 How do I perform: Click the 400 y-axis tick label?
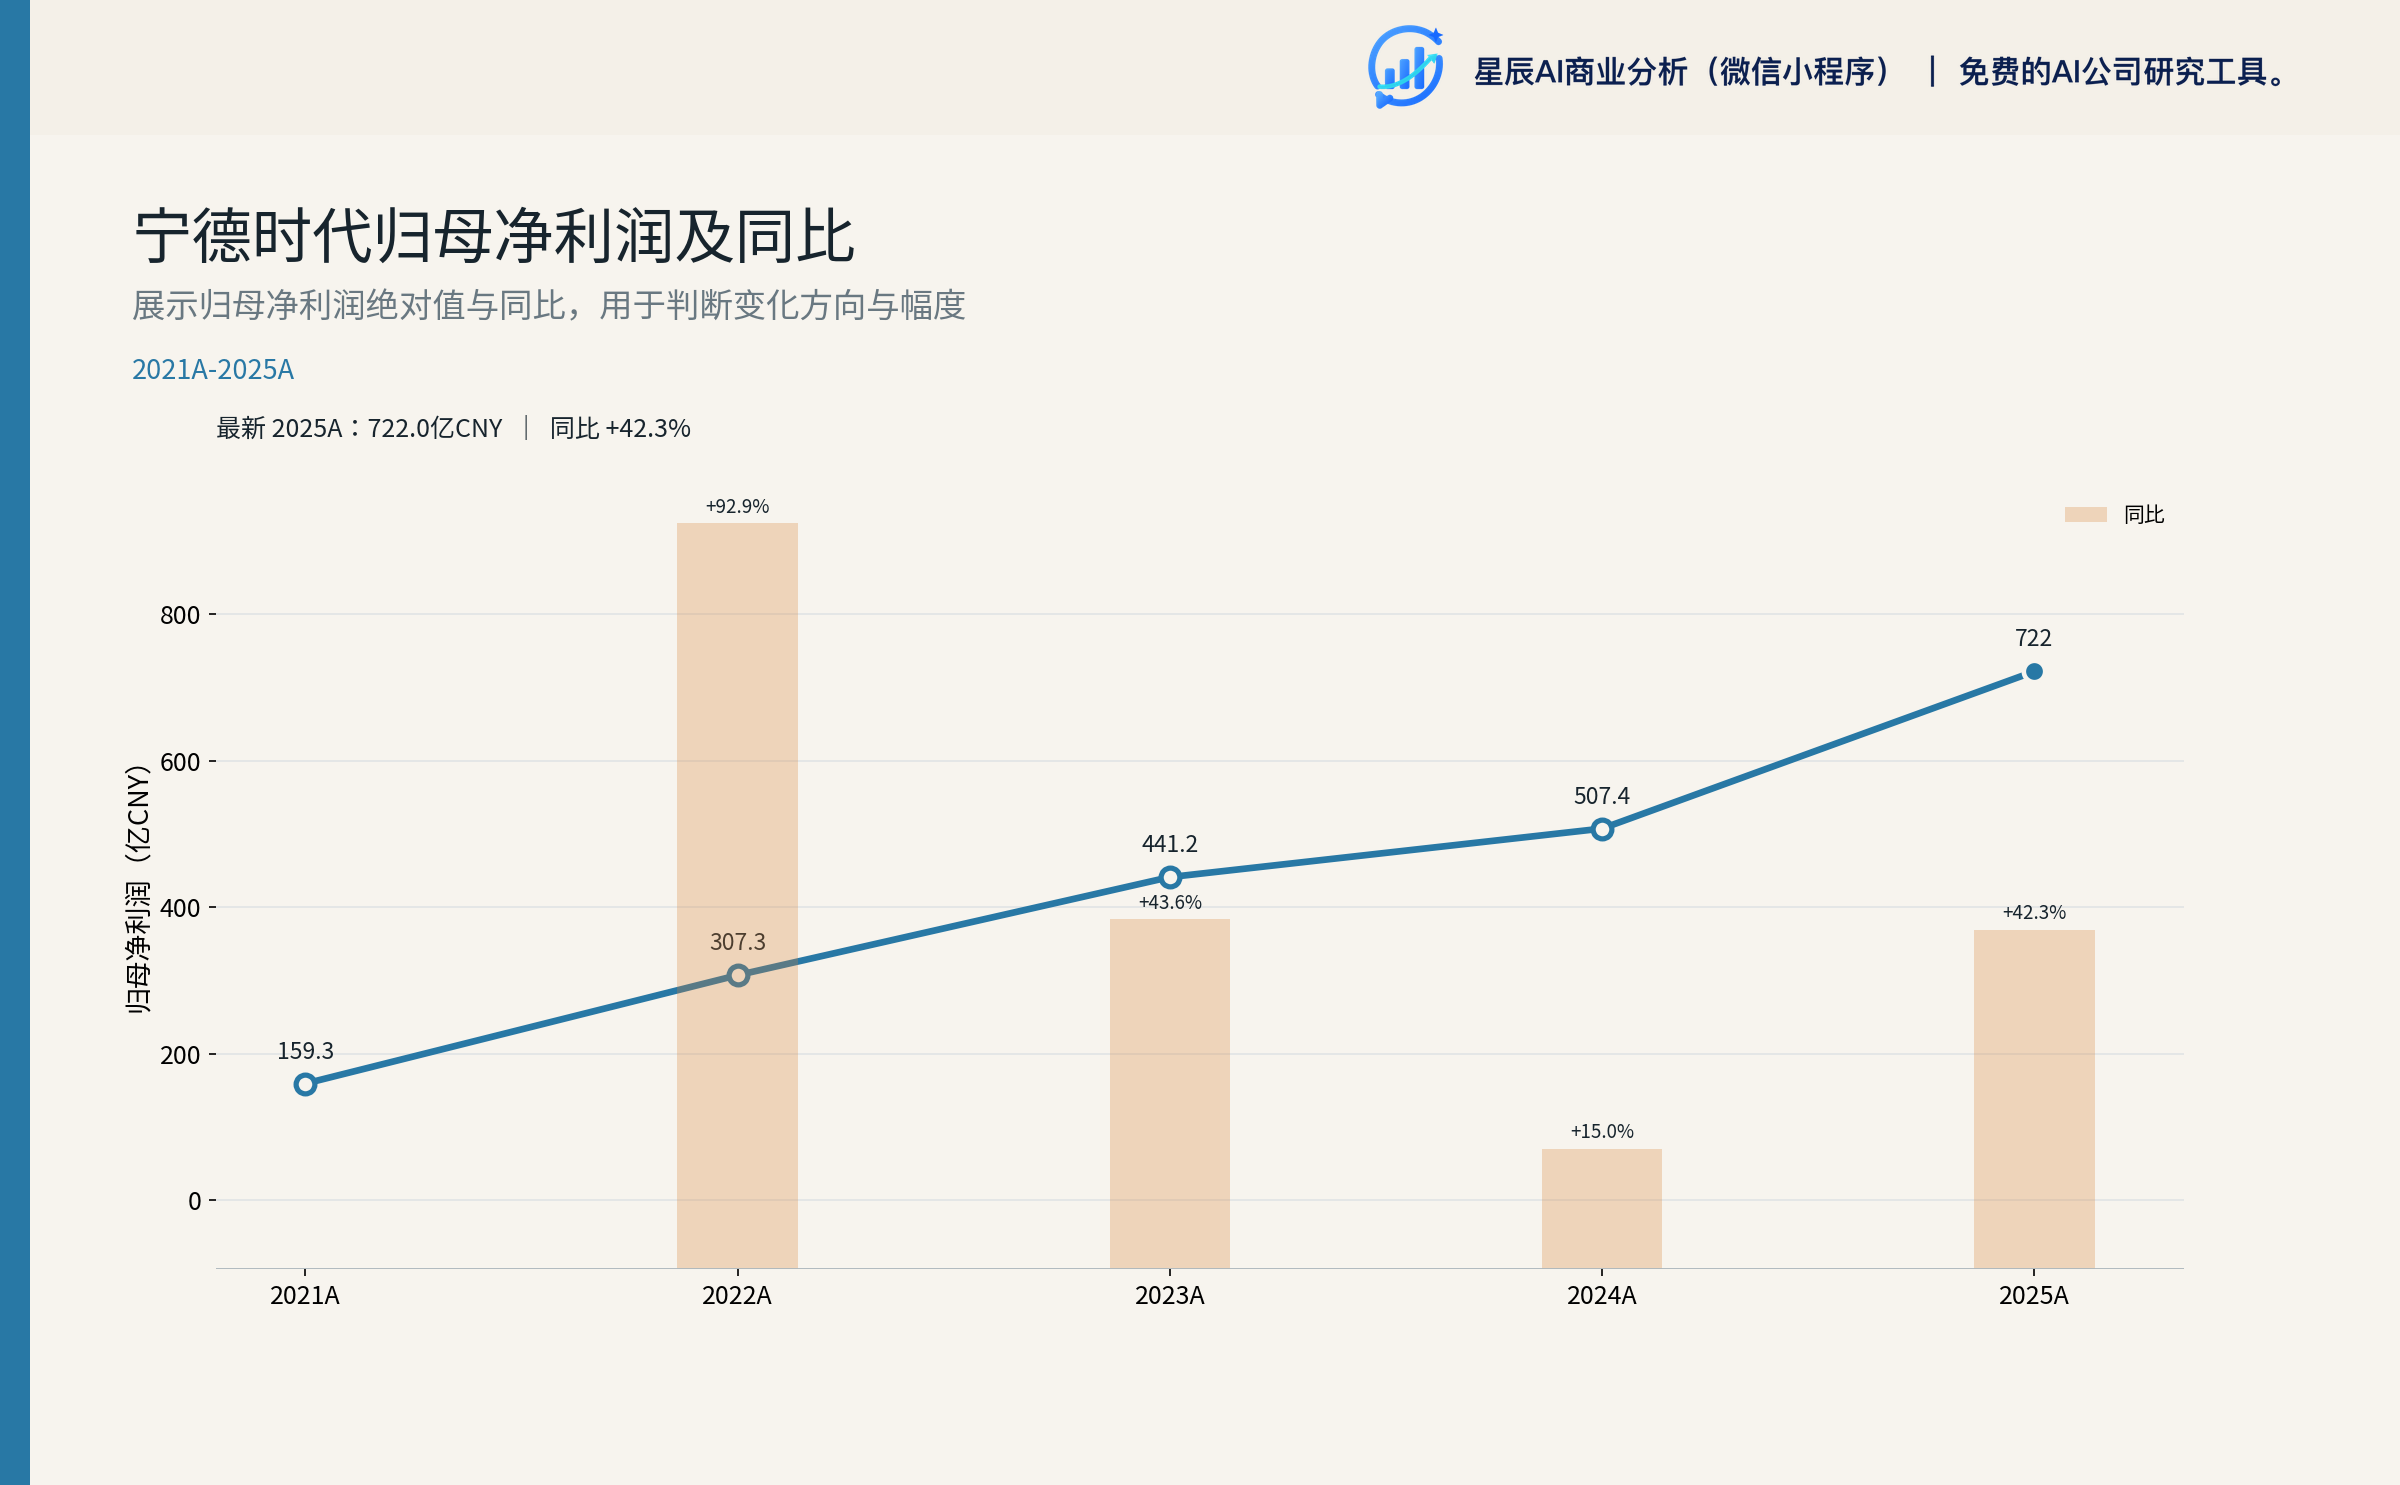(x=180, y=908)
